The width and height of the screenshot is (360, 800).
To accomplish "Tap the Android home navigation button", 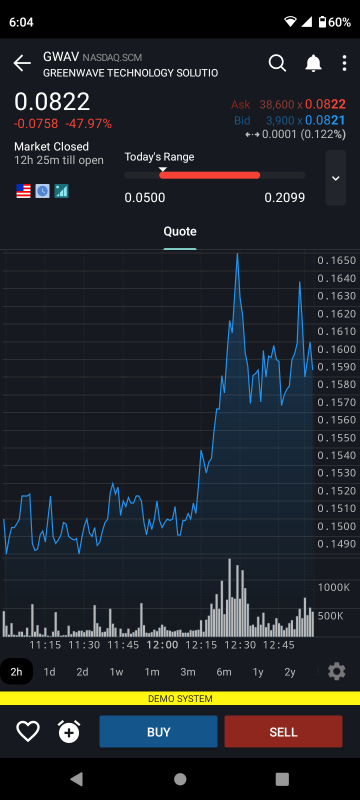I will point(180,779).
